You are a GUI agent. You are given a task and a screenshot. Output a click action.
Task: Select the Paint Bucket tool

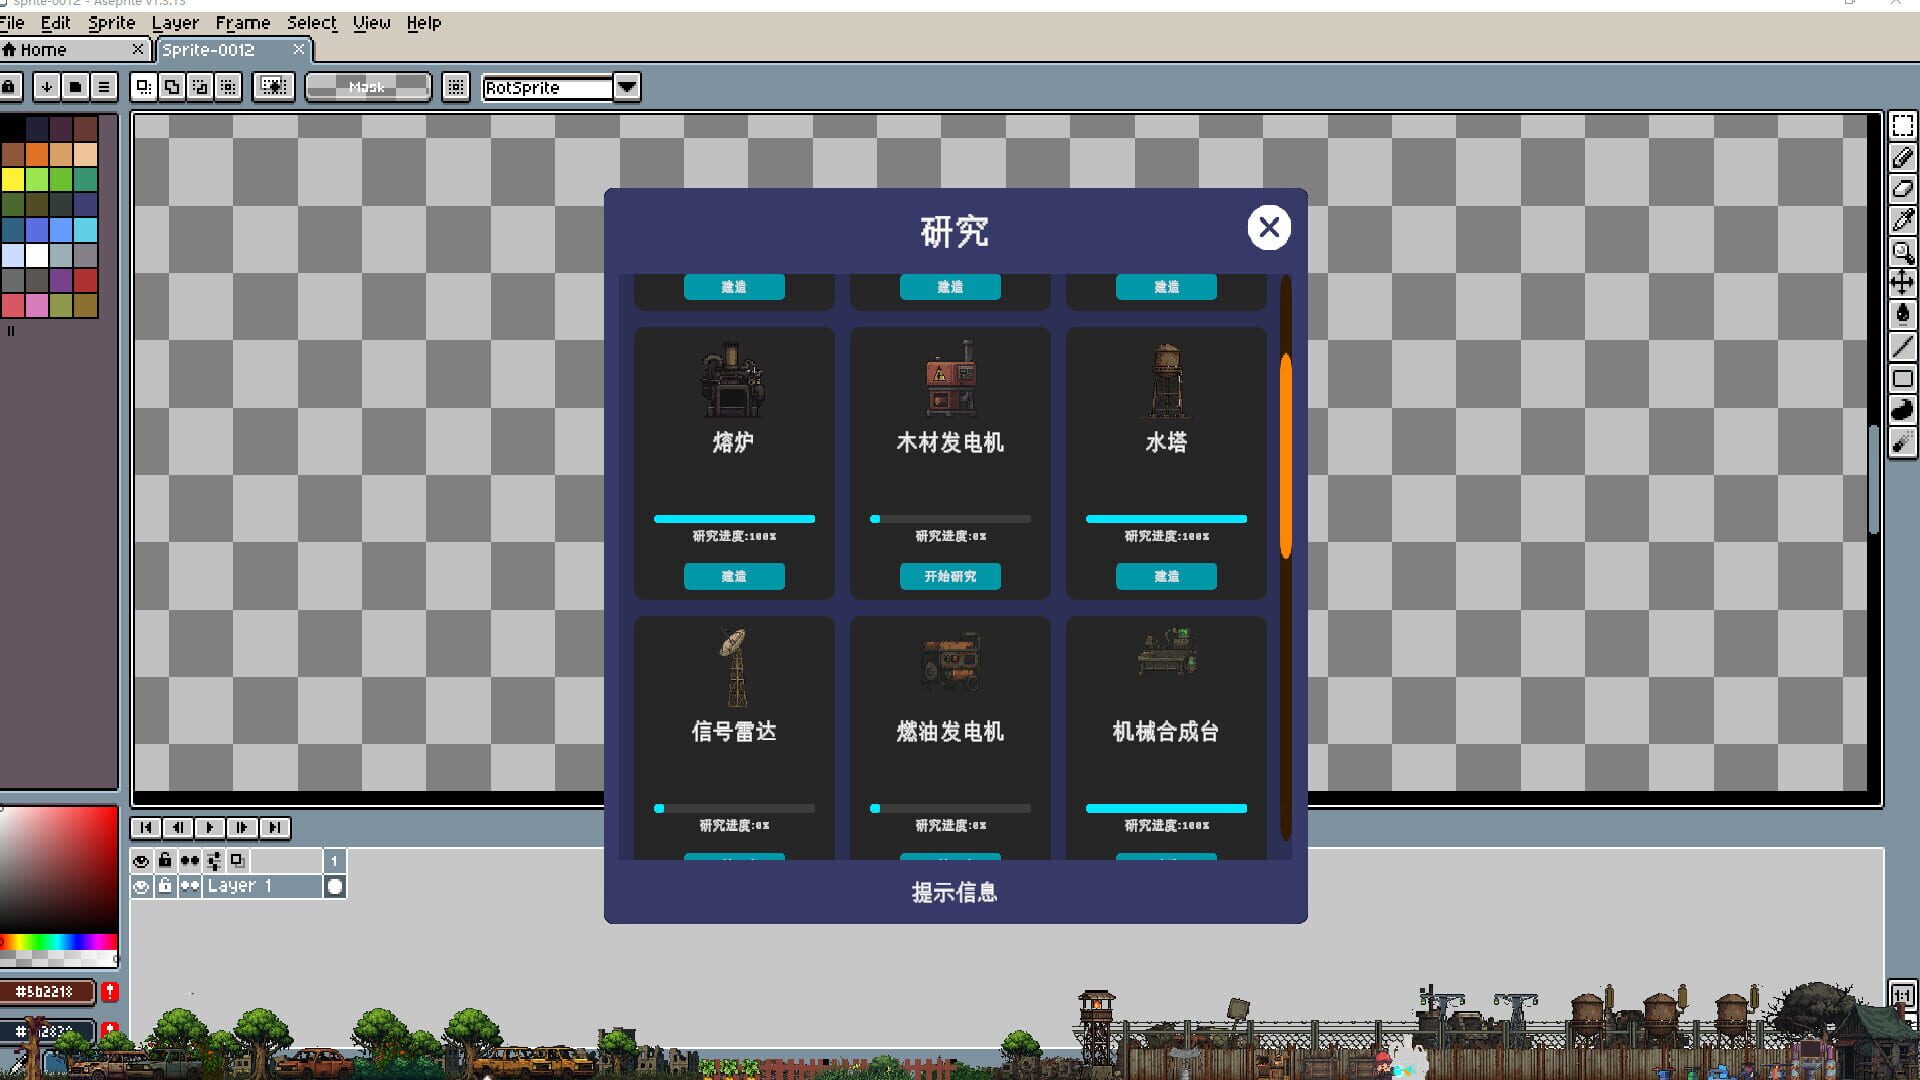pos(1903,313)
